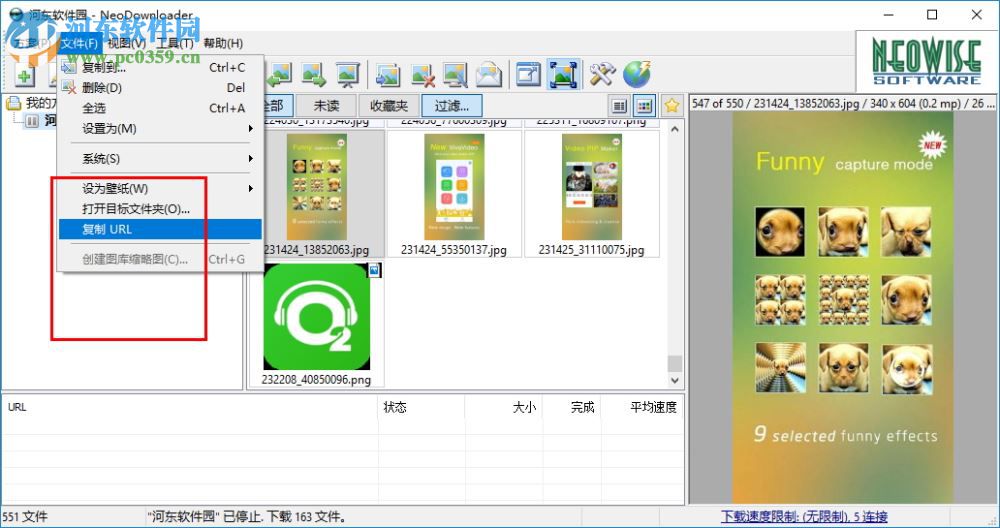Click the delete image toolbar icon
1000x528 pixels.
tap(422, 74)
